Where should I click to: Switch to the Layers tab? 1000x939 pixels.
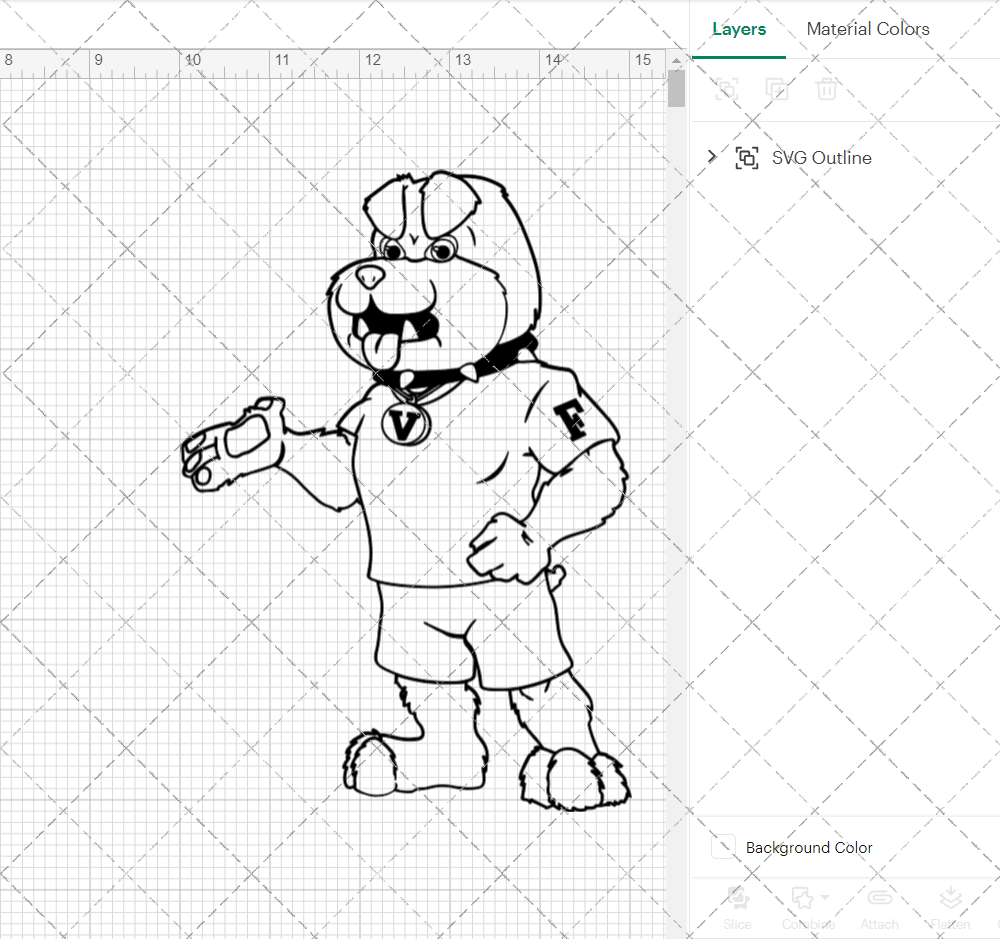(739, 29)
